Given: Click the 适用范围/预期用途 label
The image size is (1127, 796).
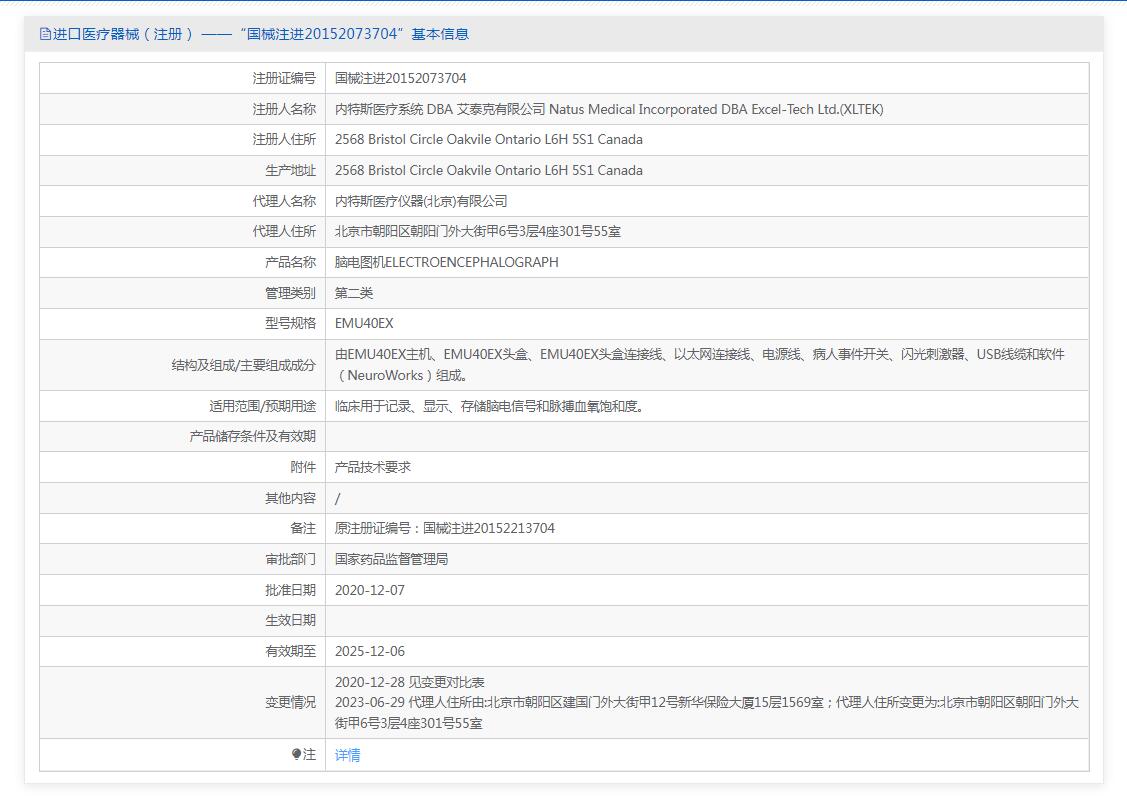Looking at the screenshot, I should pos(262,406).
